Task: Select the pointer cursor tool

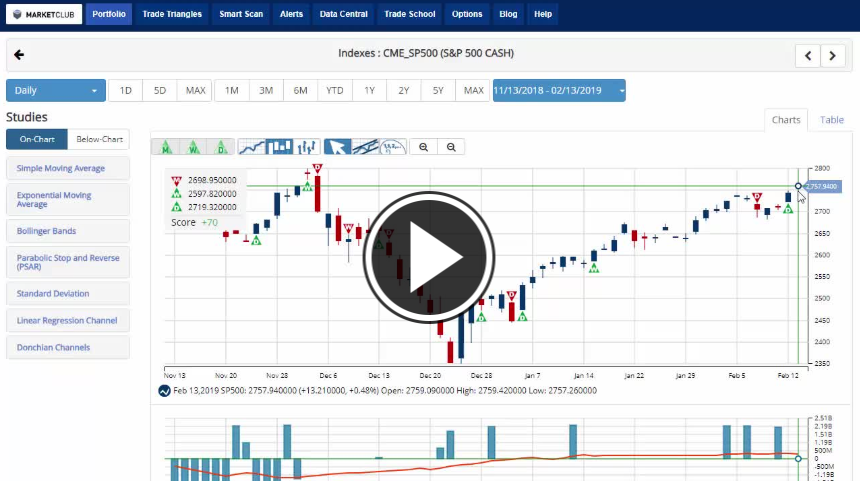Action: pyautogui.click(x=337, y=147)
